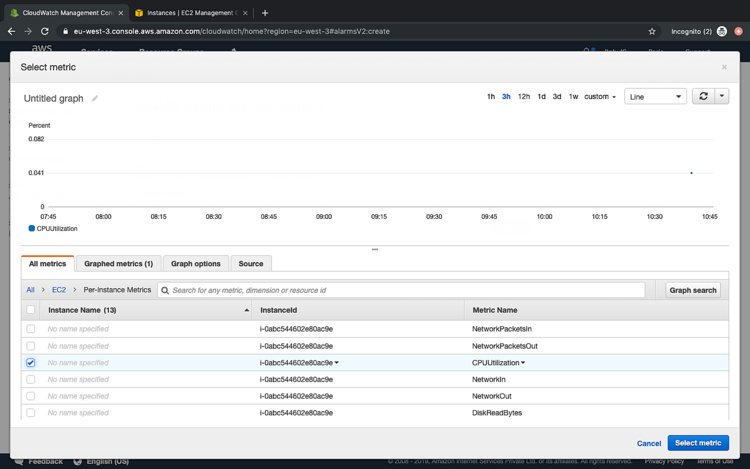The height and width of the screenshot is (469, 750).
Task: Click the Cancel link
Action: 649,443
